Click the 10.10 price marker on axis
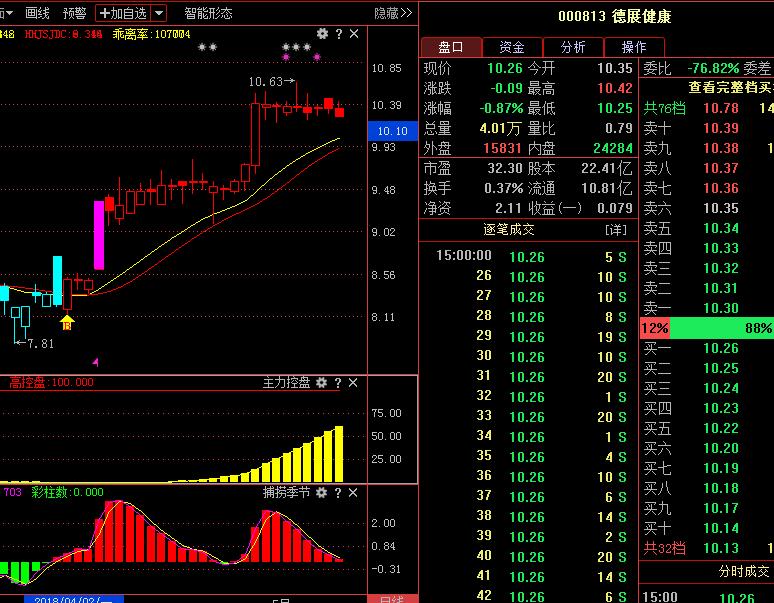Viewport: 774px width, 603px height. pyautogui.click(x=392, y=131)
